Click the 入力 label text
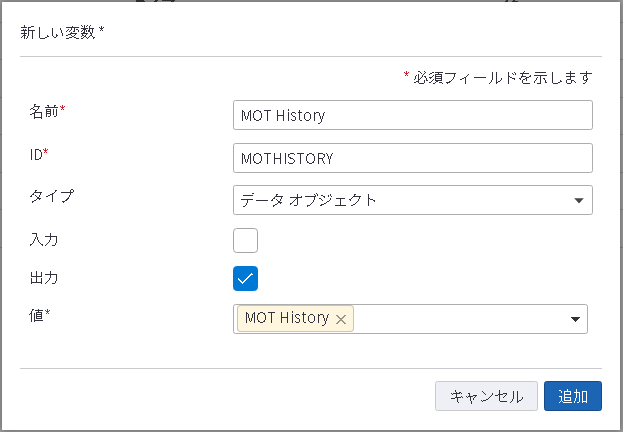This screenshot has height=432, width=623. 45,238
